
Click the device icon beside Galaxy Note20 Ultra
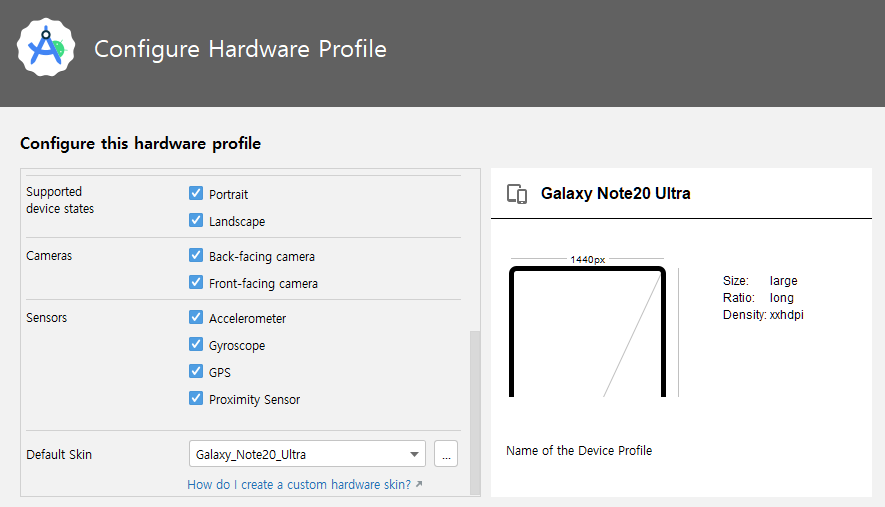[516, 194]
